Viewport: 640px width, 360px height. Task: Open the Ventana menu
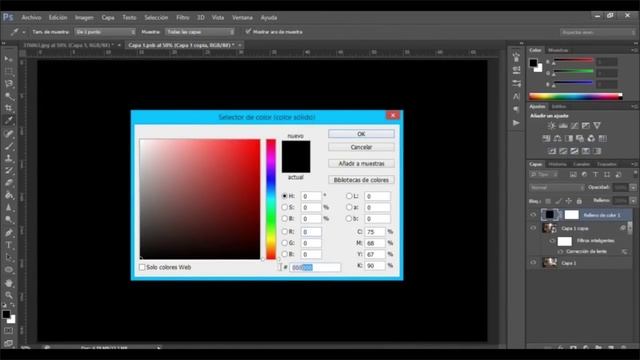242,18
